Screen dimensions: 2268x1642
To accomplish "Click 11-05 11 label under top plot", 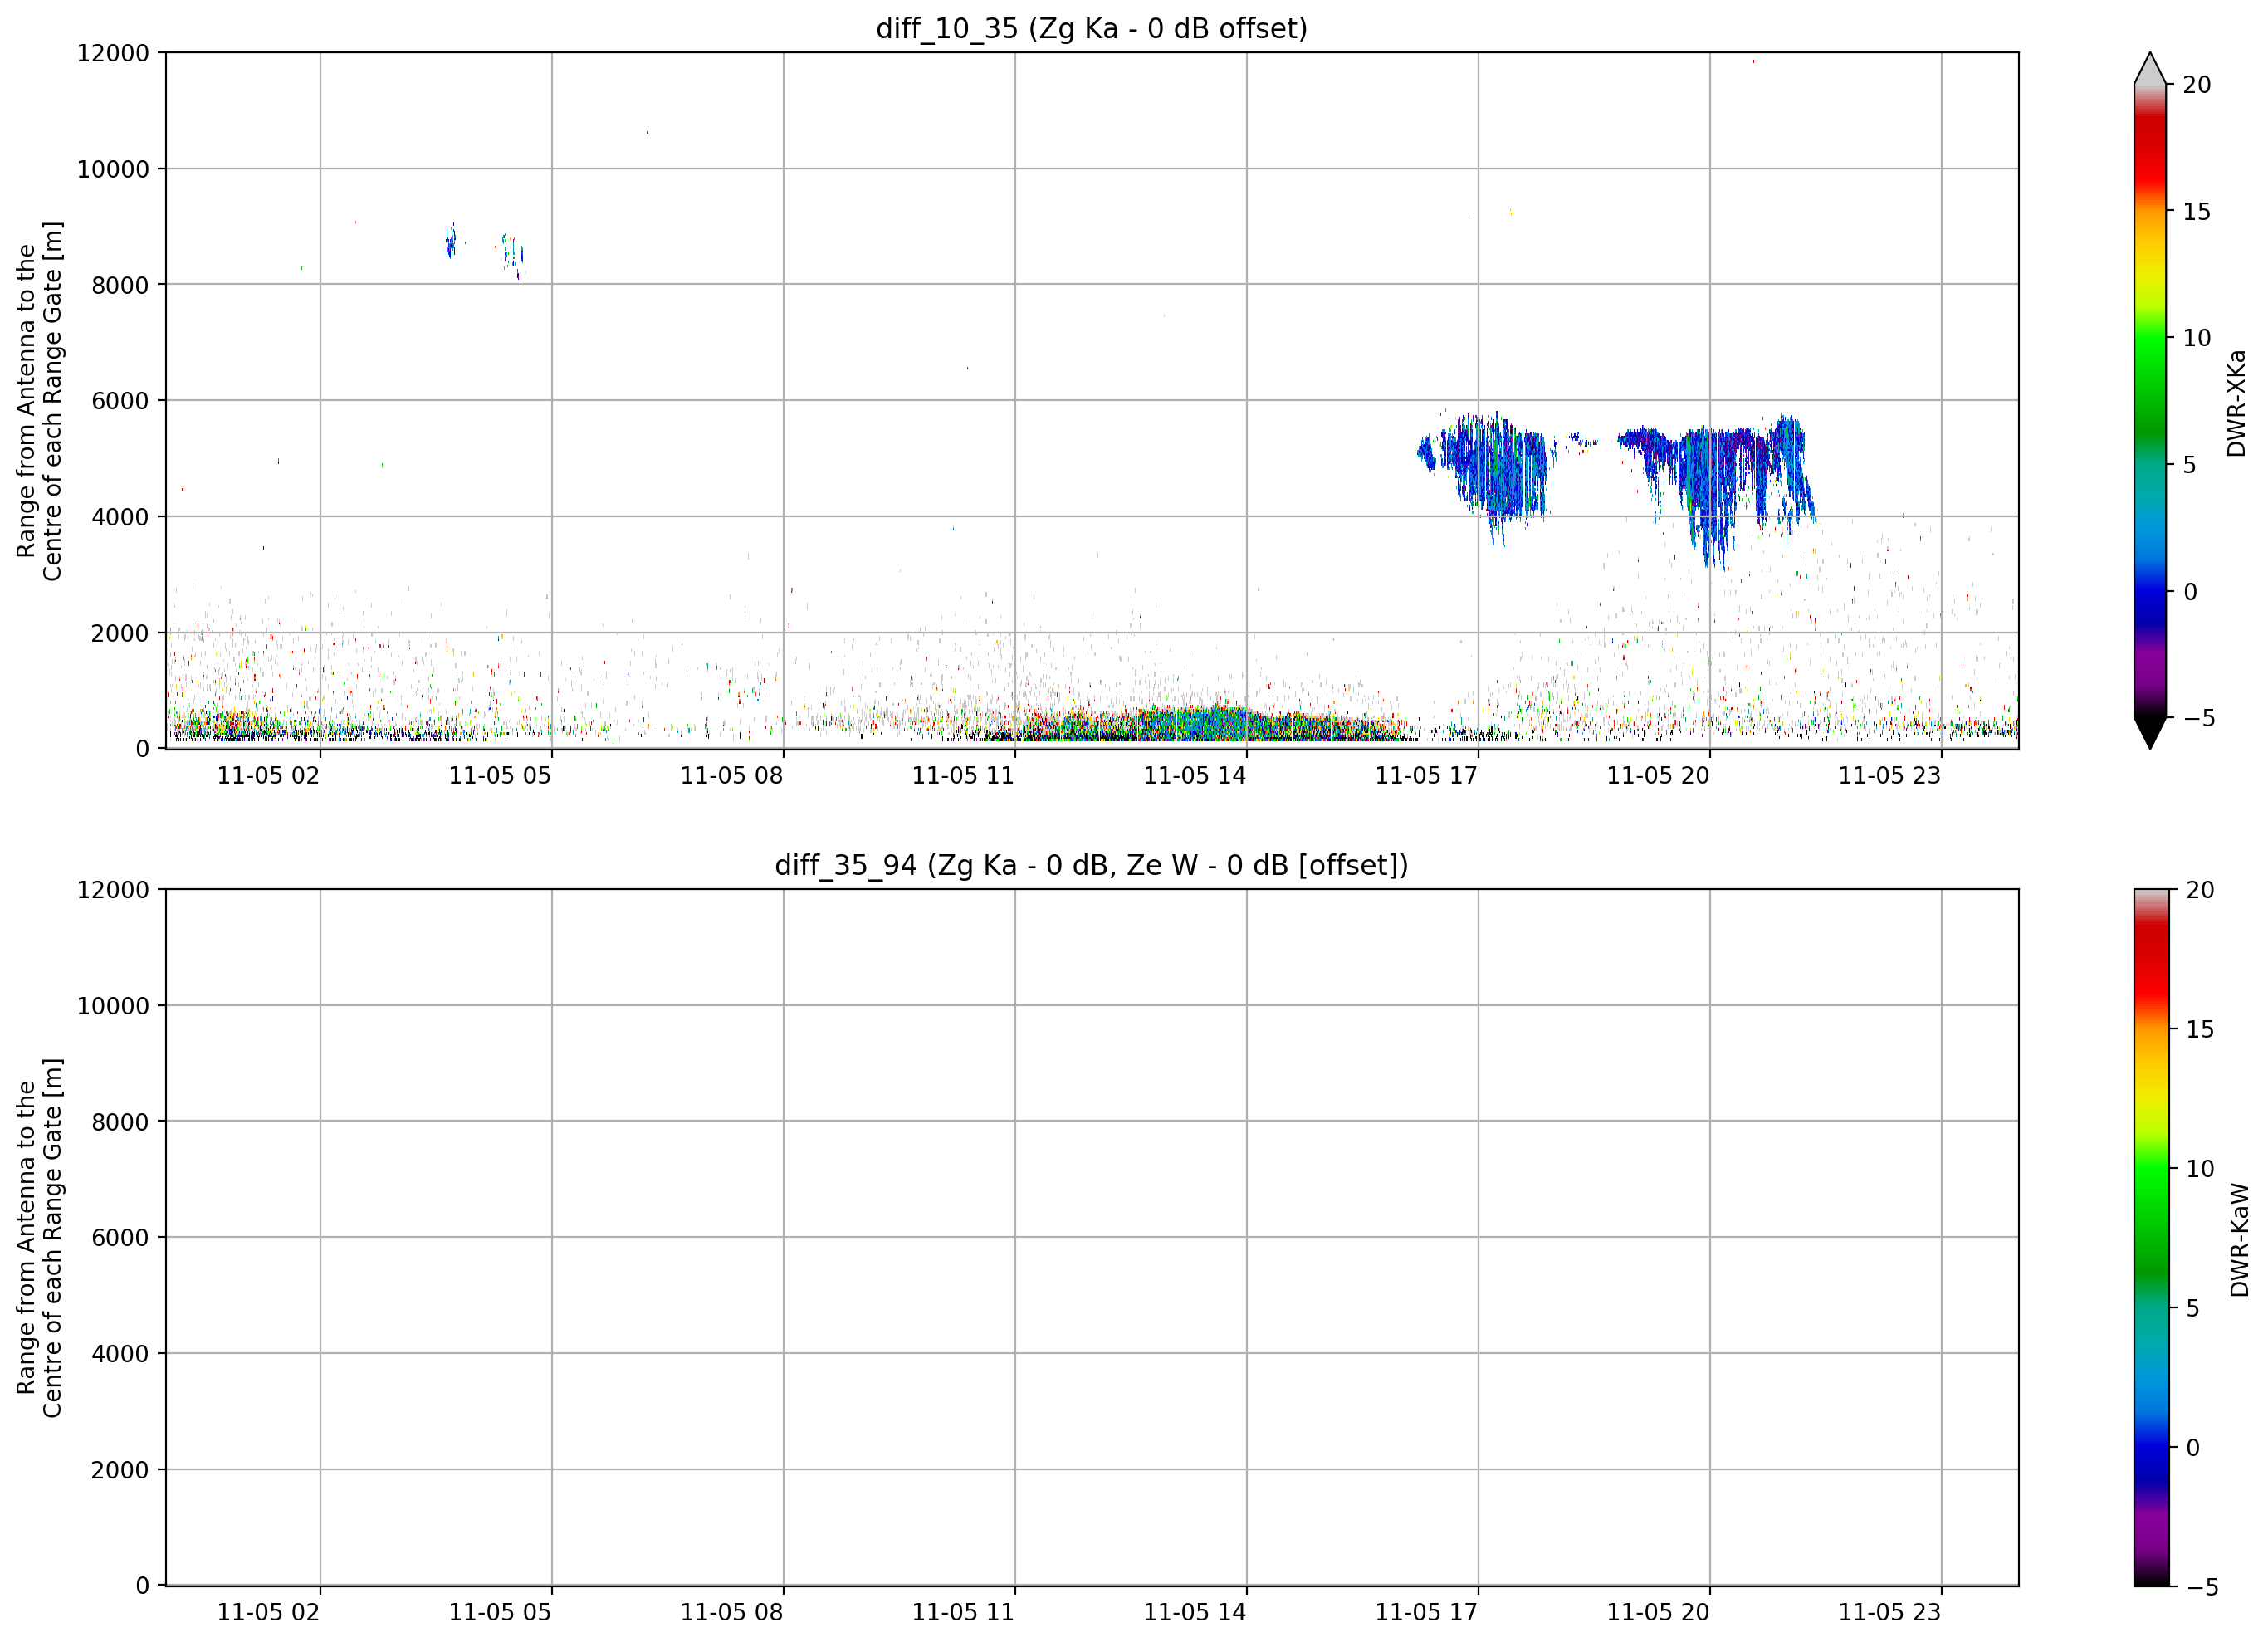I will coord(963,776).
